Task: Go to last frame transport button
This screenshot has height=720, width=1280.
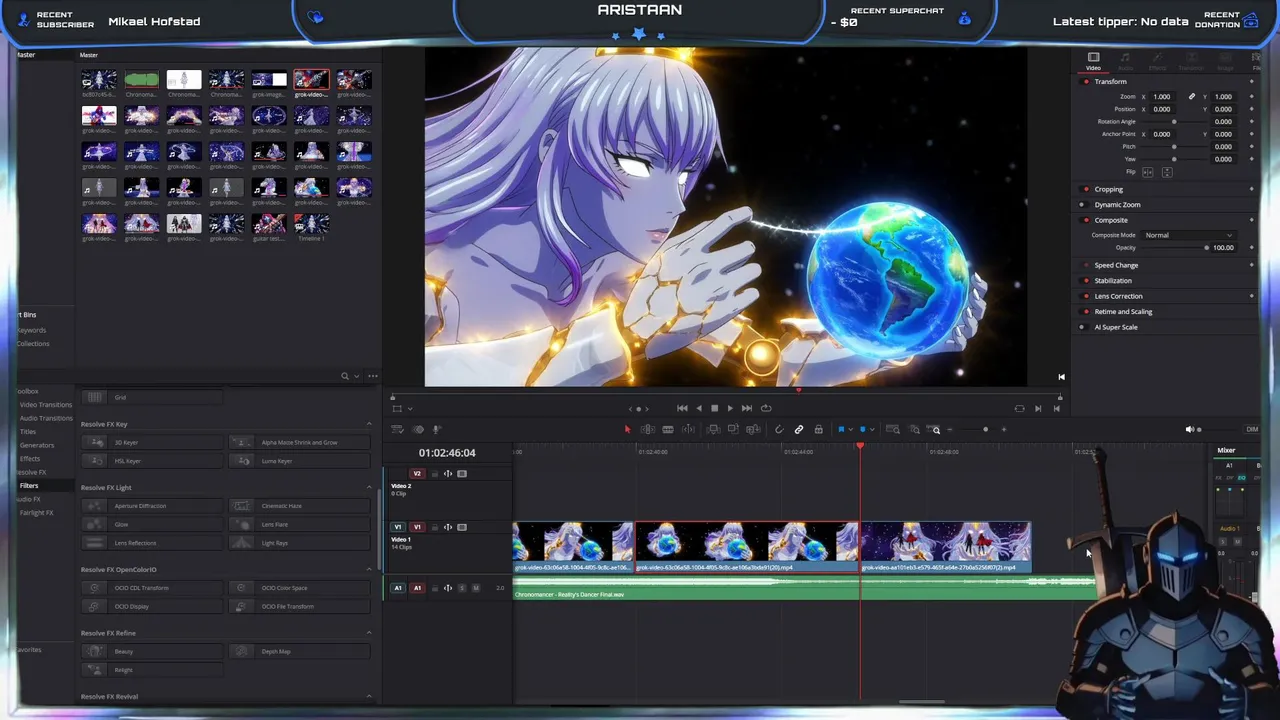Action: [747, 408]
